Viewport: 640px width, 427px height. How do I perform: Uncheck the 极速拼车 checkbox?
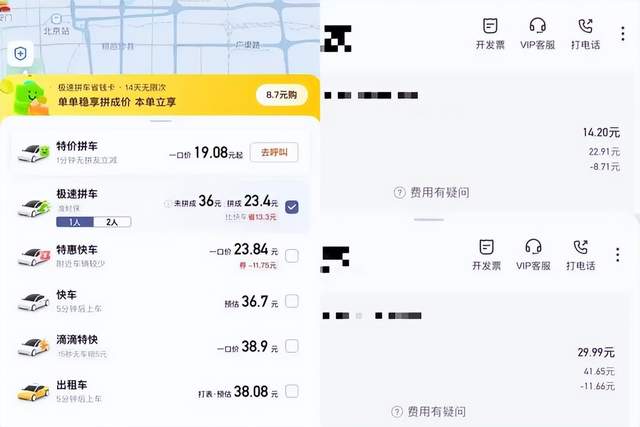291,207
